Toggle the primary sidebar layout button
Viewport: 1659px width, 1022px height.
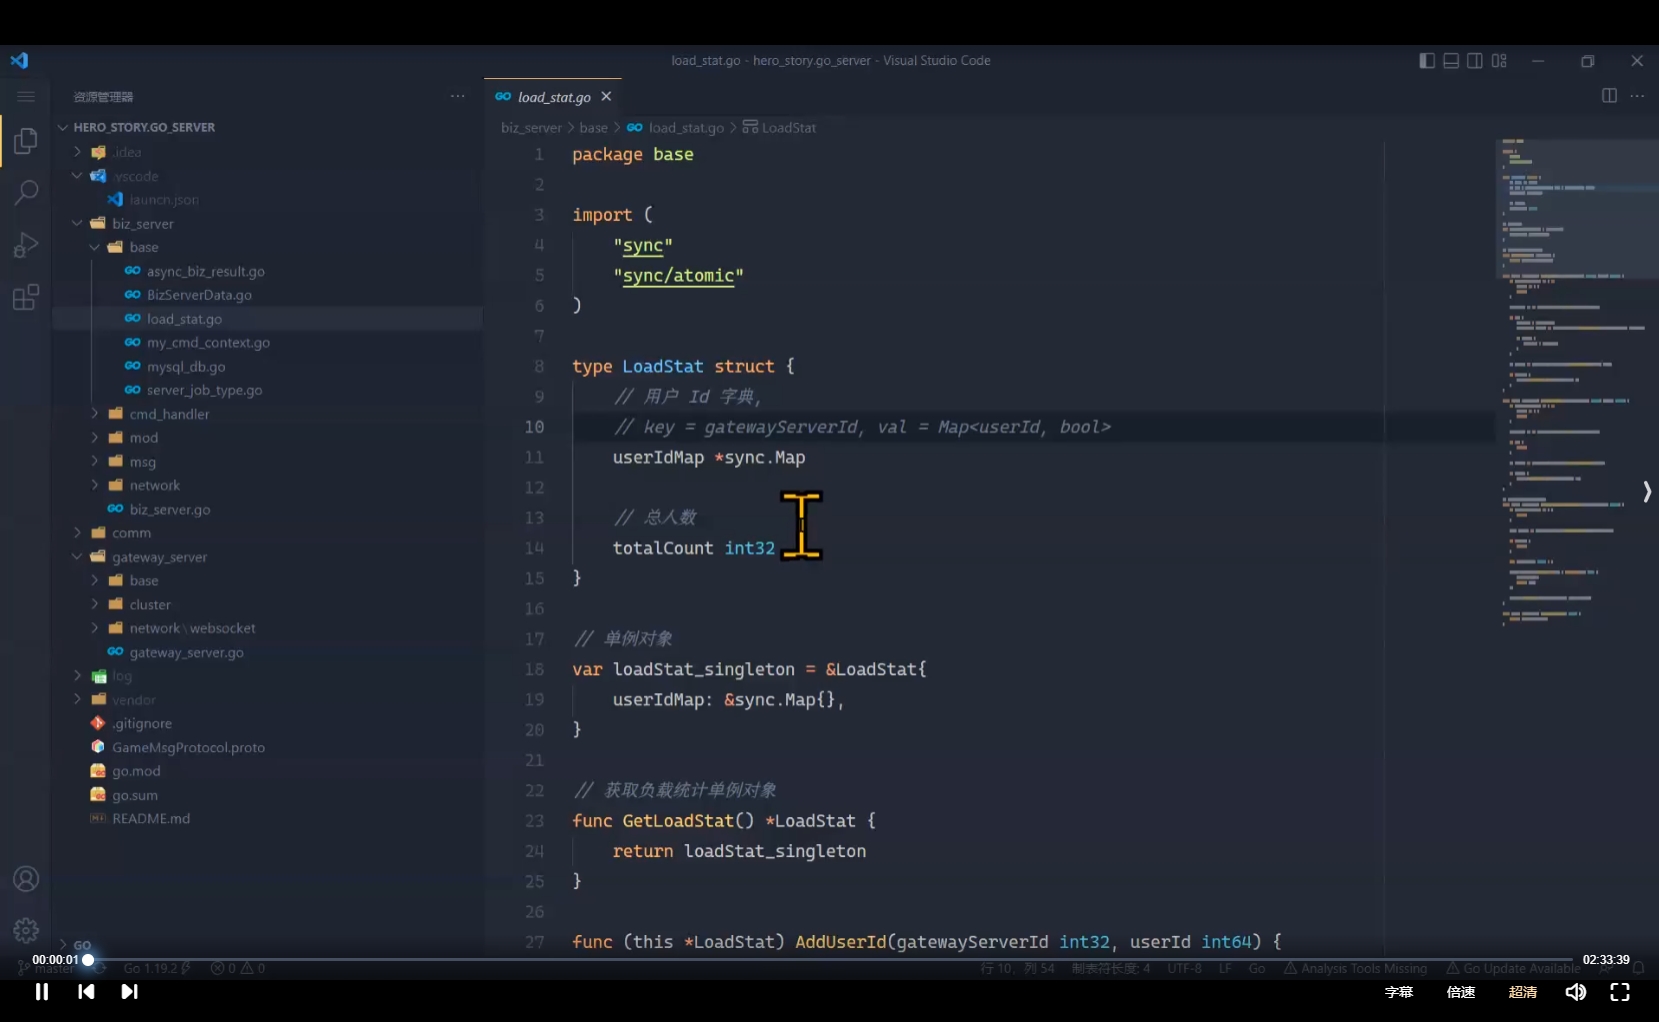1427,61
